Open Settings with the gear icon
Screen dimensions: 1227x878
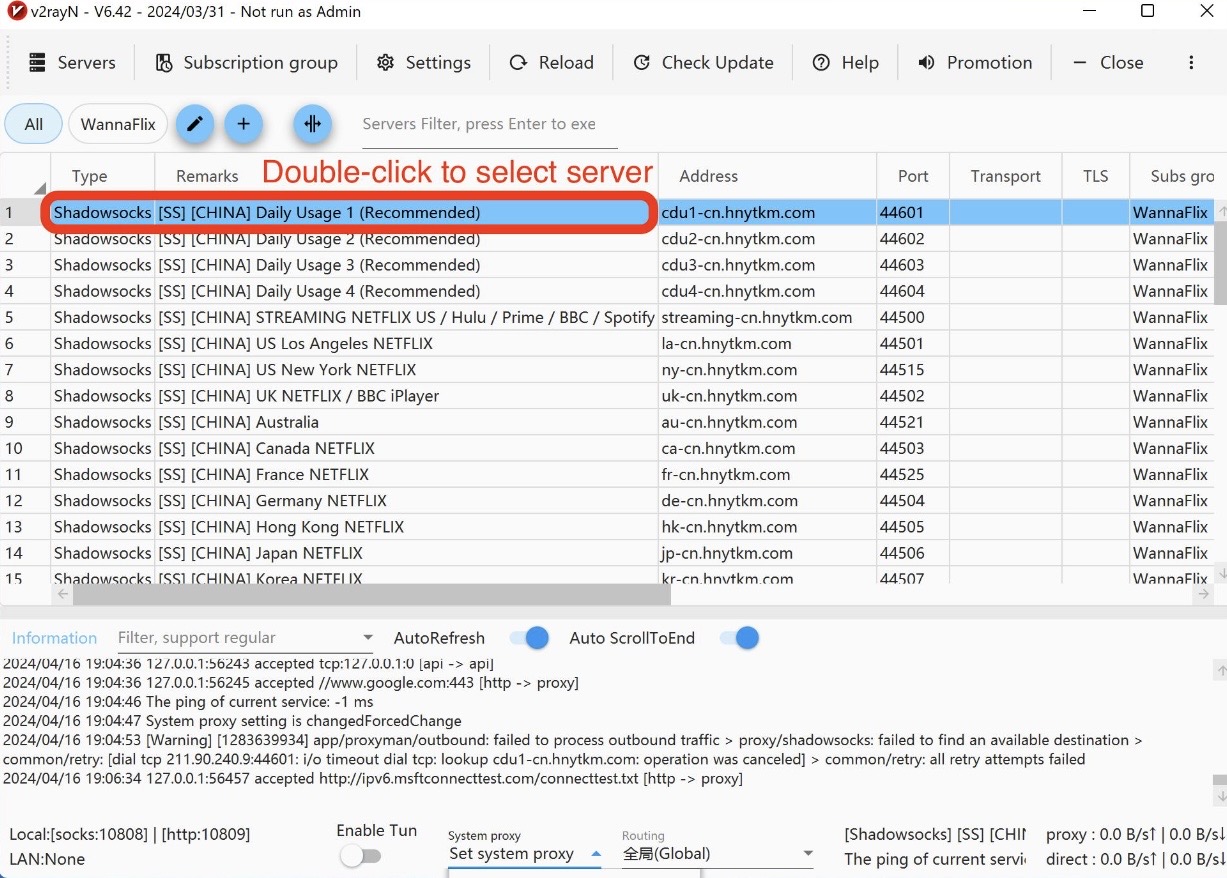pos(385,62)
